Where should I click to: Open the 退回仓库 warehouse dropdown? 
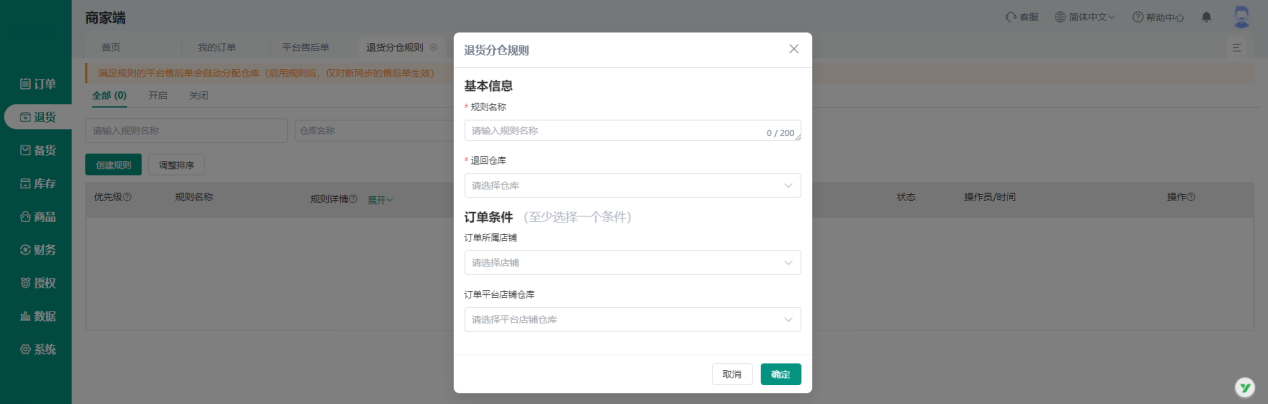(632, 185)
